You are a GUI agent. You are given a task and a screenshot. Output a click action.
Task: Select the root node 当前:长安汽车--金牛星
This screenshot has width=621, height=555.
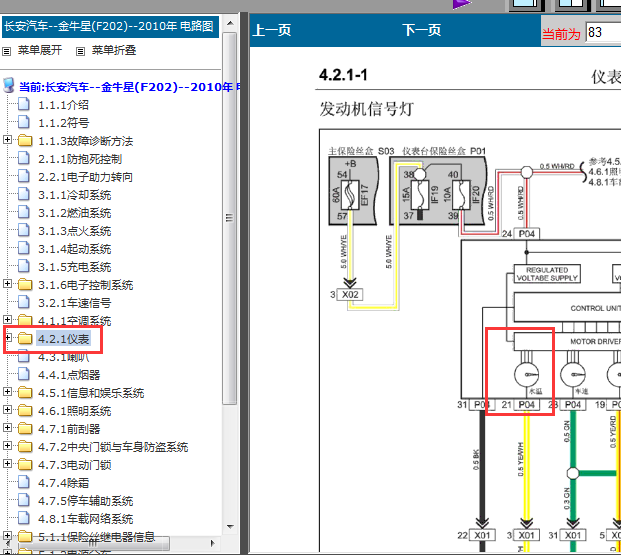[129, 87]
